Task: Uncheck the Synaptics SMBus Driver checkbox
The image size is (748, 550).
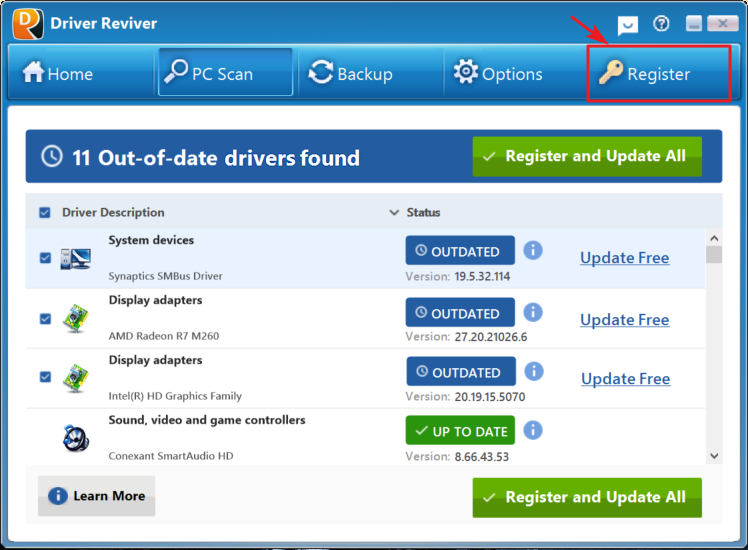Action: pos(45,258)
